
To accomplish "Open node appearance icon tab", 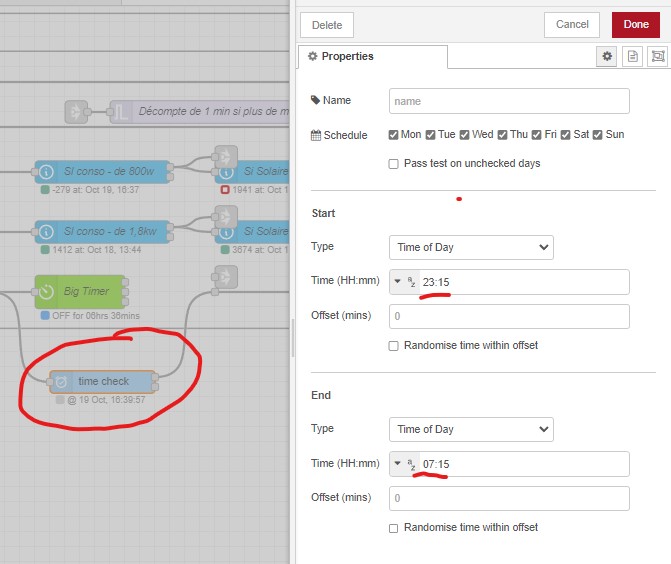I will tap(657, 57).
